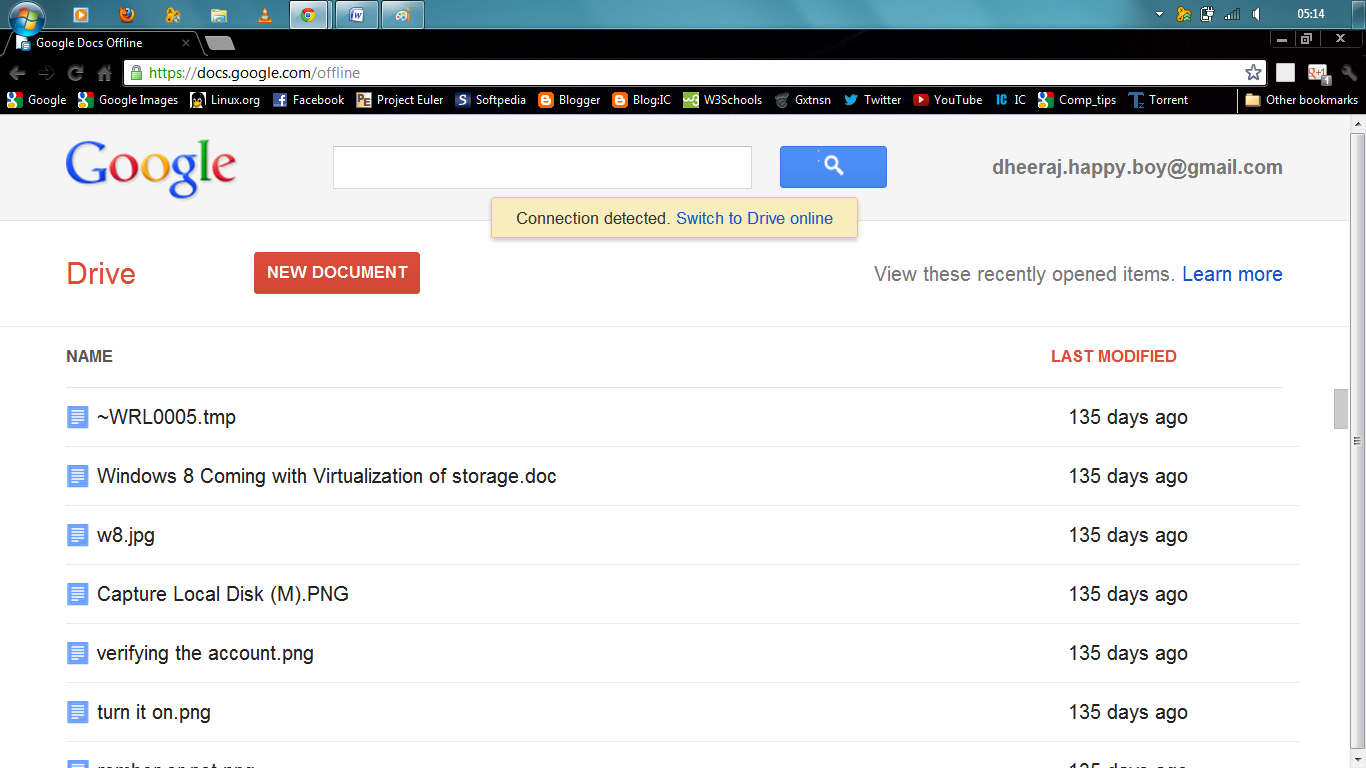
Task: Click inside the Drive search box
Action: [542, 167]
